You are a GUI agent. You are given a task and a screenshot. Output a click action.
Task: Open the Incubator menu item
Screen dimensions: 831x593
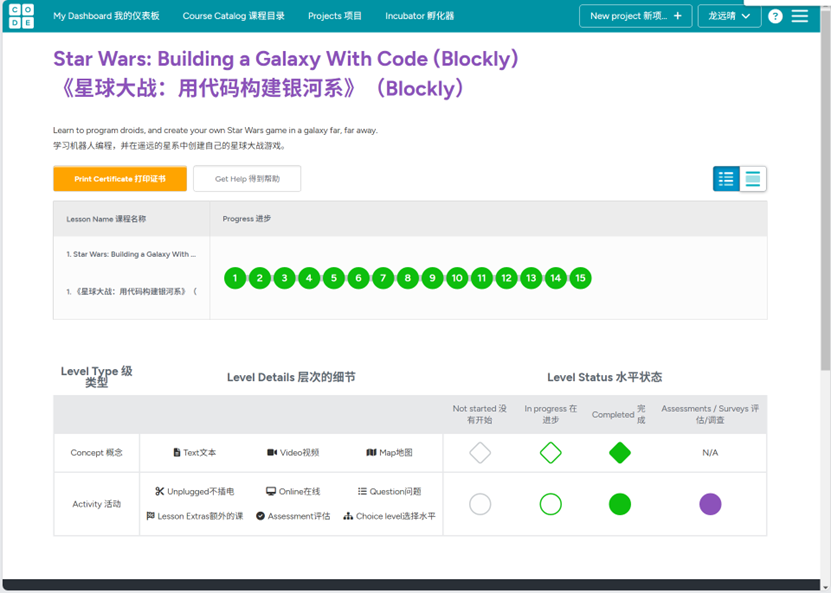pyautogui.click(x=420, y=16)
